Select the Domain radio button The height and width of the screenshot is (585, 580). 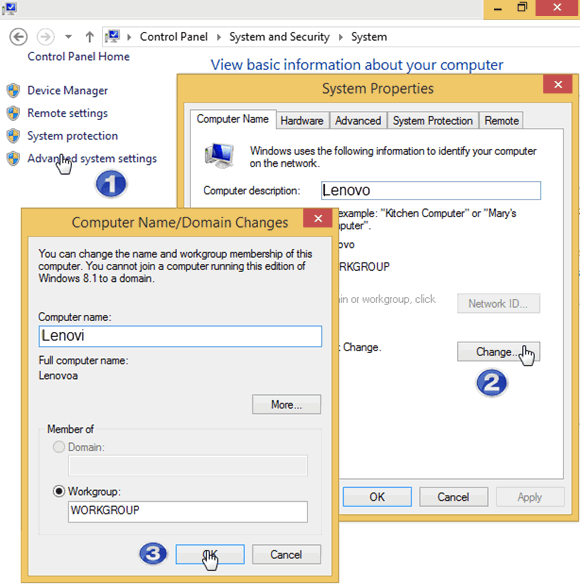(59, 447)
